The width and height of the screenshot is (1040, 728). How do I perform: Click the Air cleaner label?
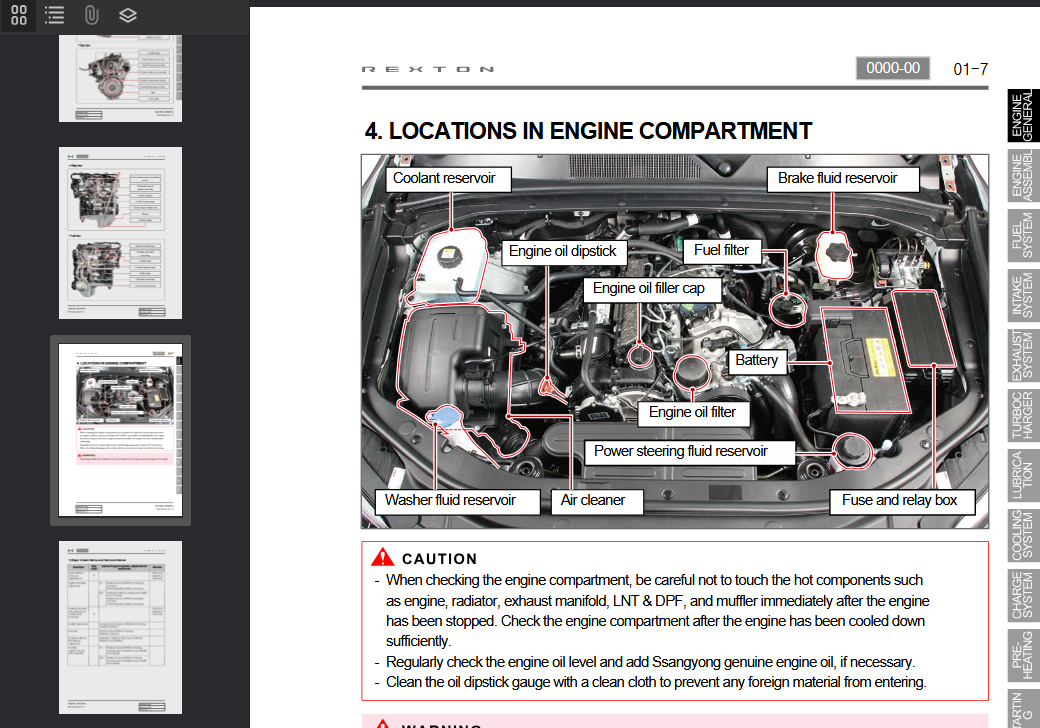(597, 501)
